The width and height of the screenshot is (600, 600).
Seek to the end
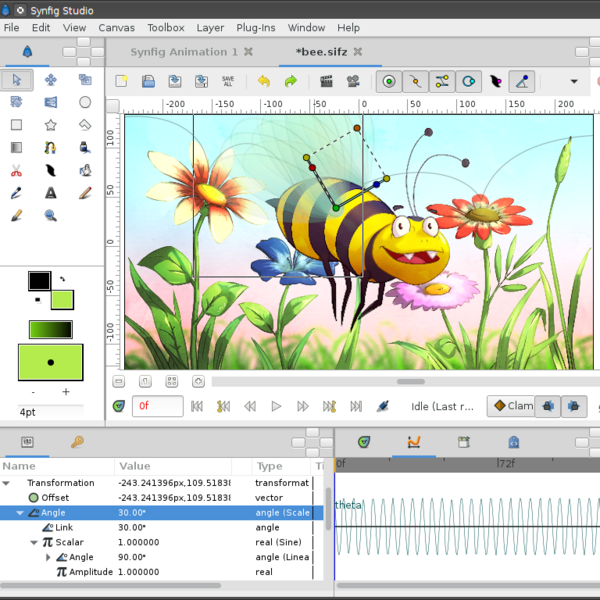click(x=356, y=406)
